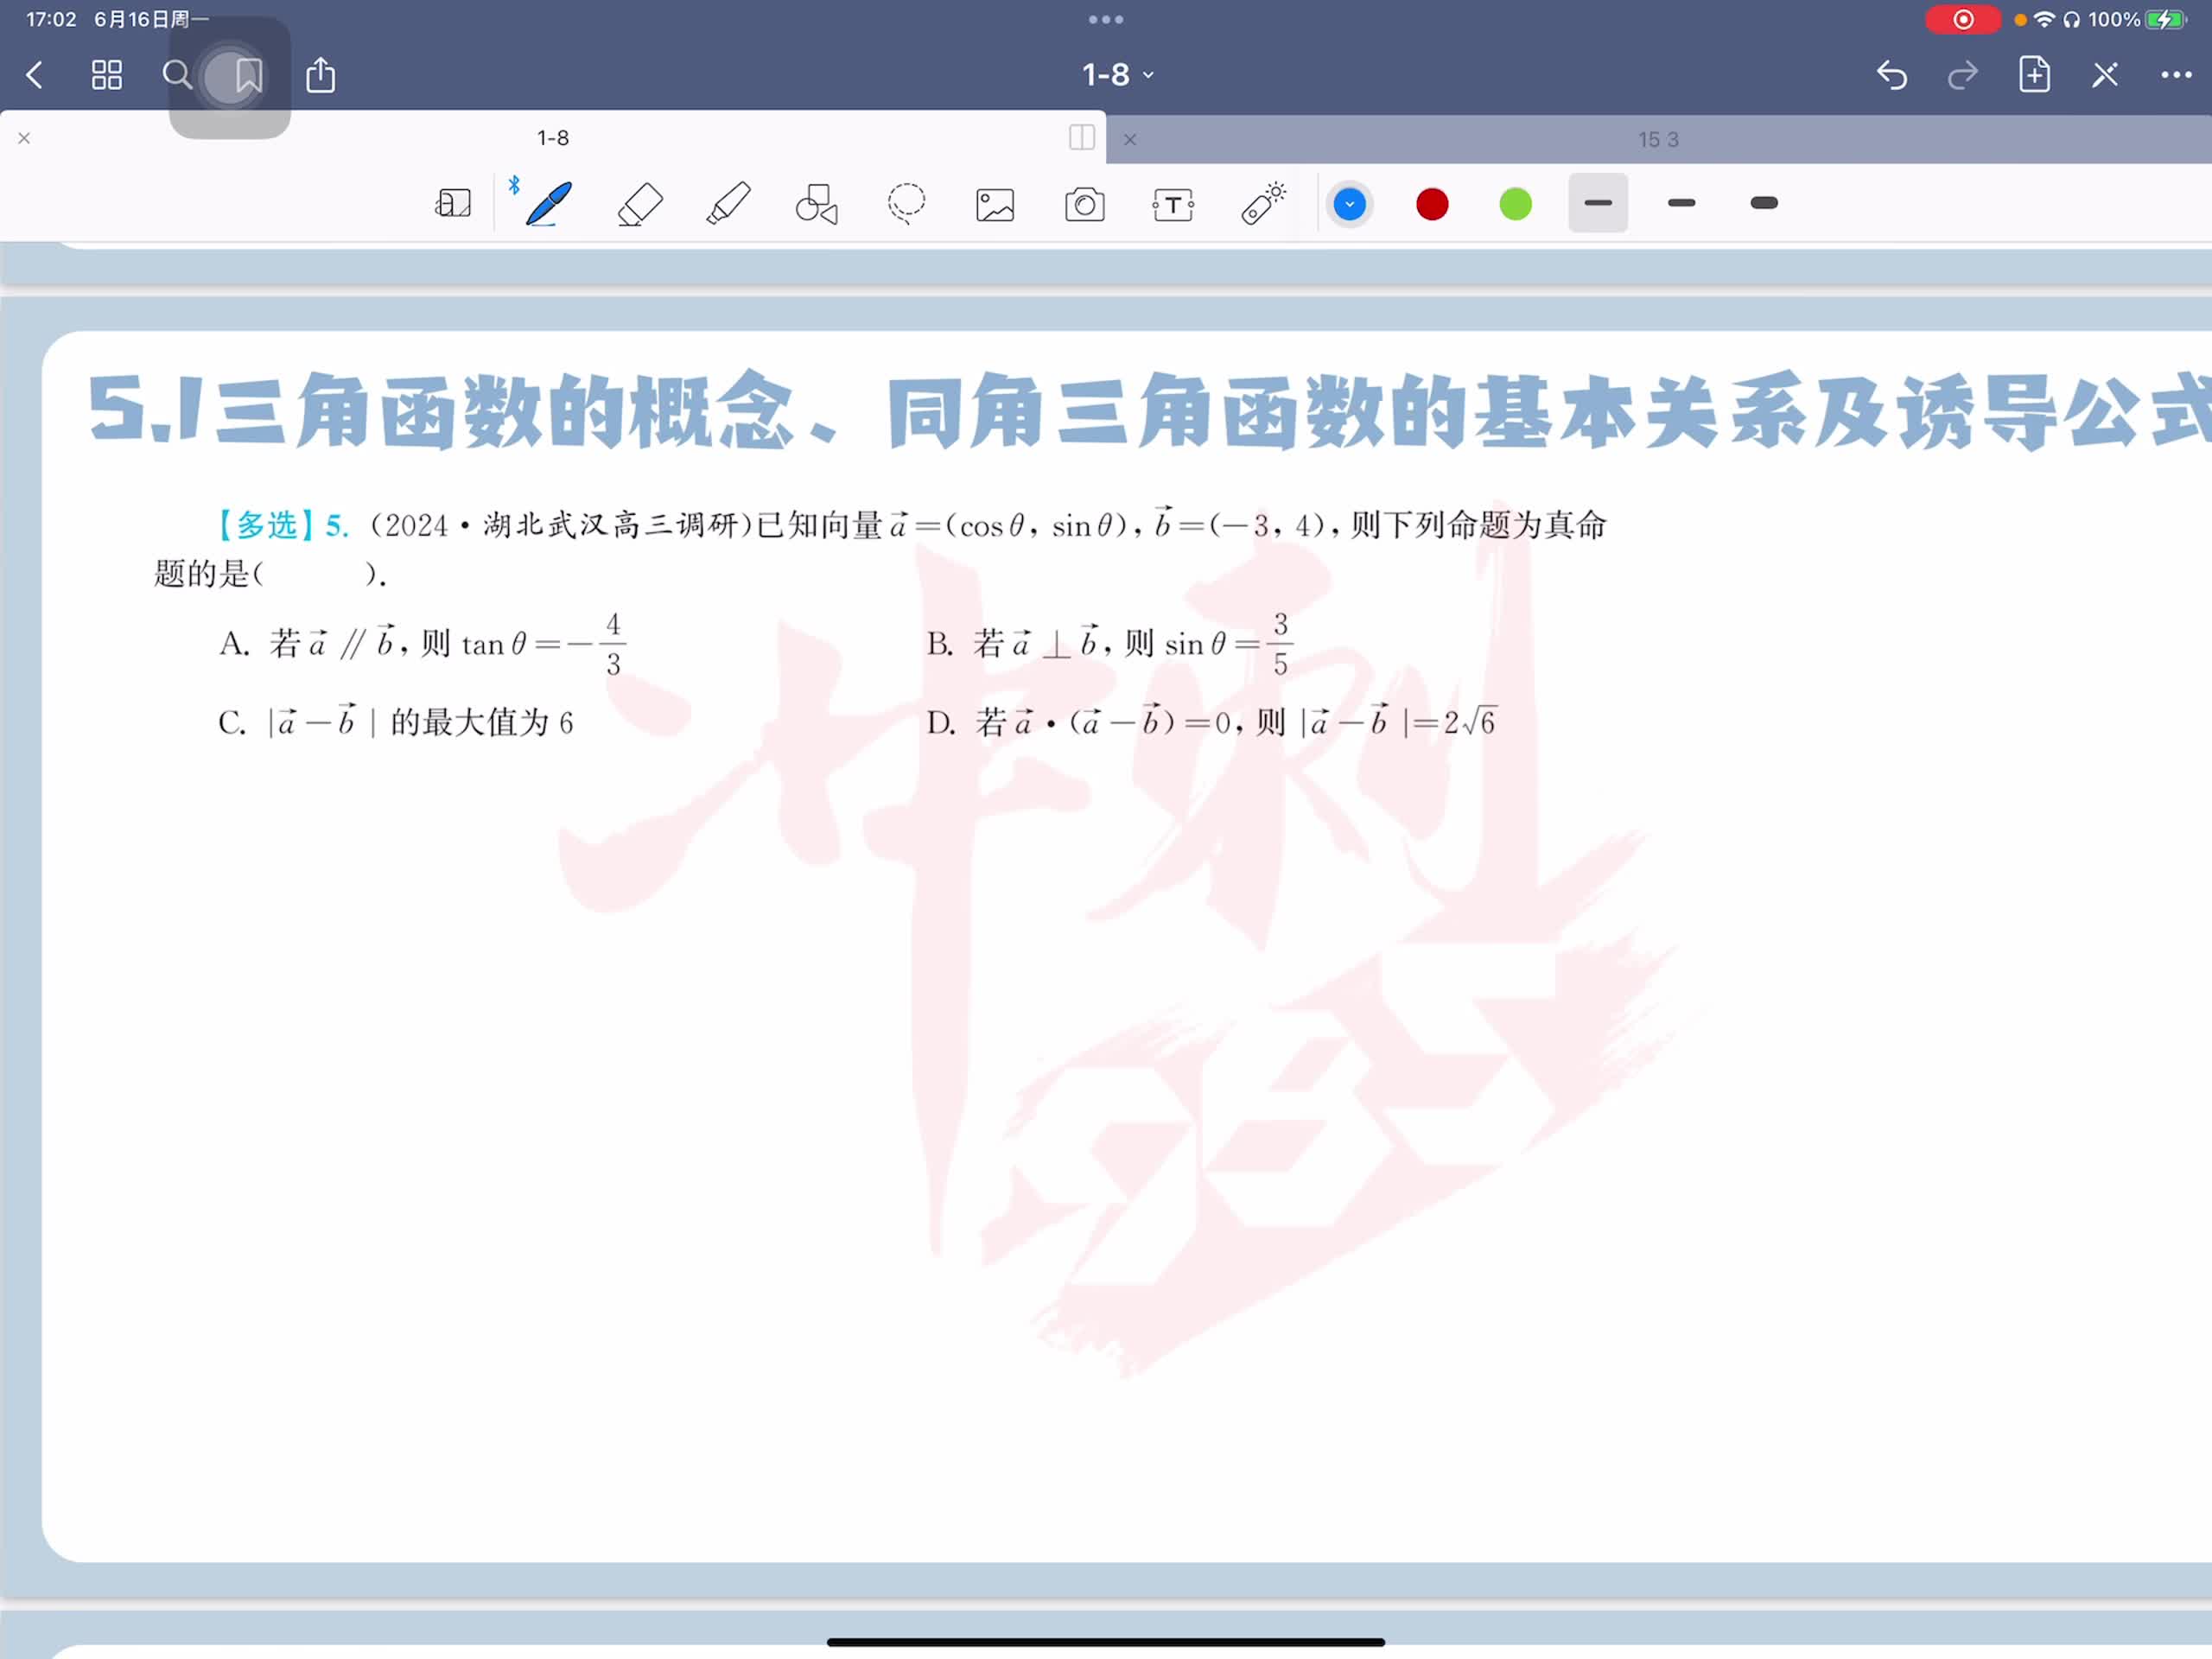The width and height of the screenshot is (2212, 1659).
Task: Open the three-dot more options menu
Action: tap(2175, 75)
